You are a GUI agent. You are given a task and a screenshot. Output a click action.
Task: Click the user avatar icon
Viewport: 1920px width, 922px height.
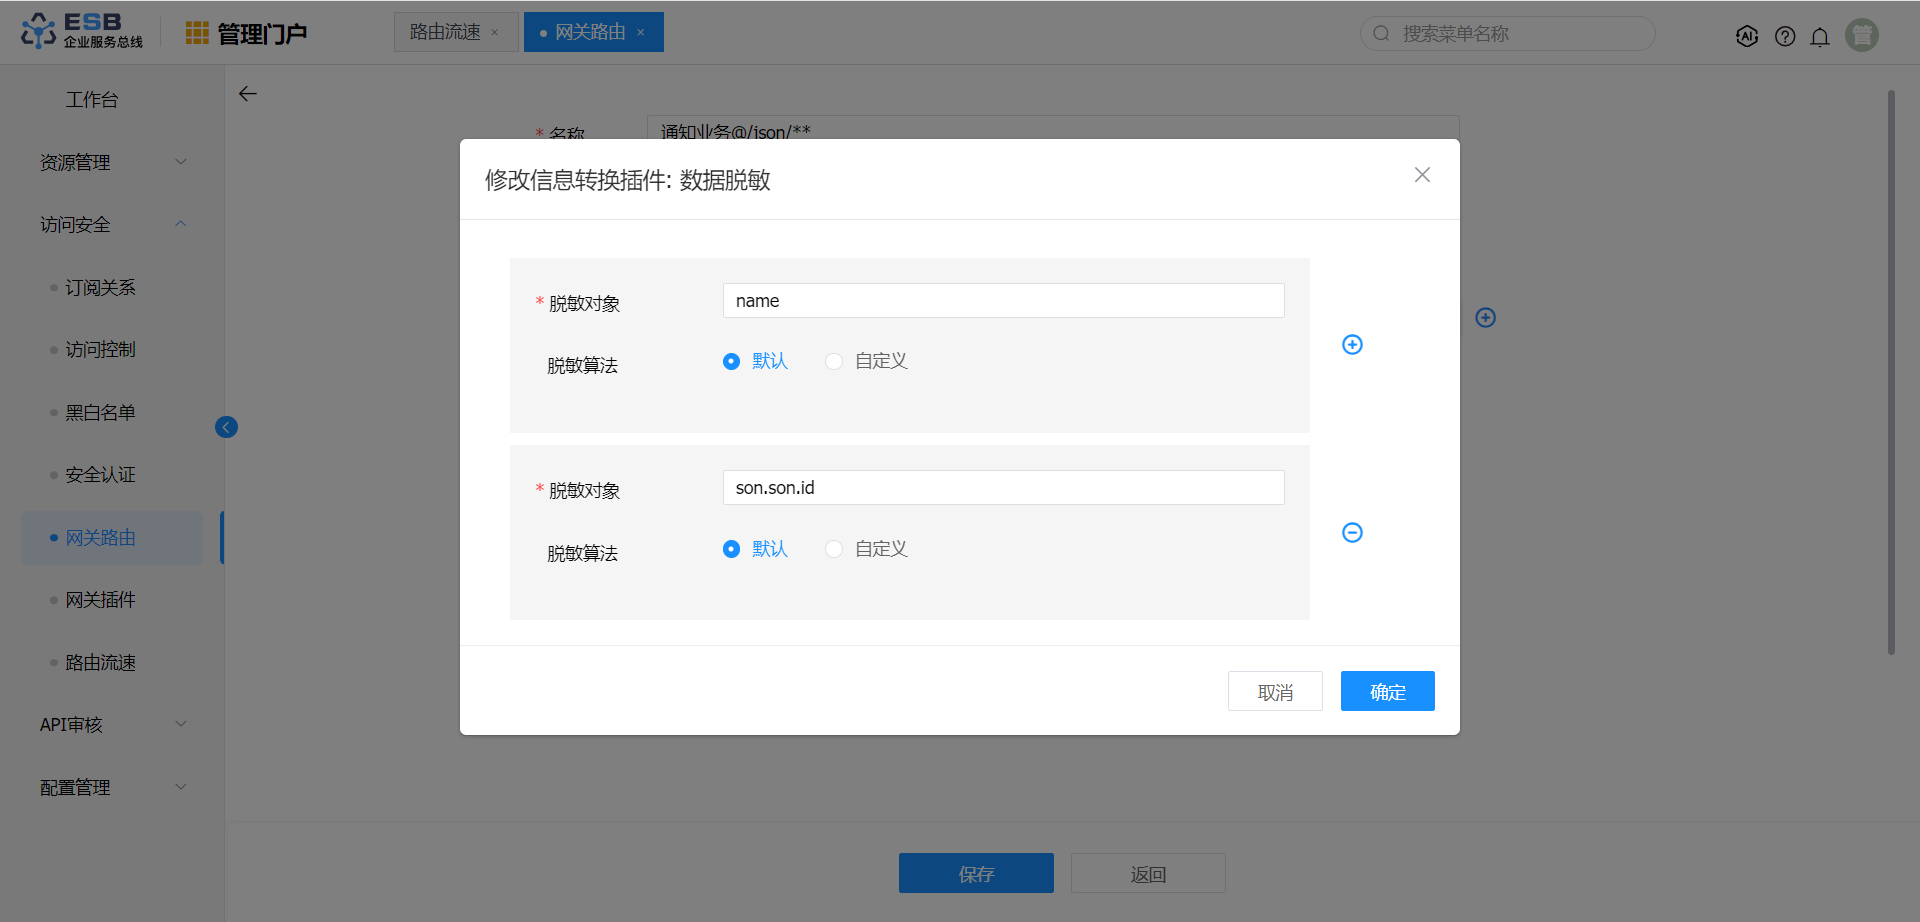(1861, 35)
